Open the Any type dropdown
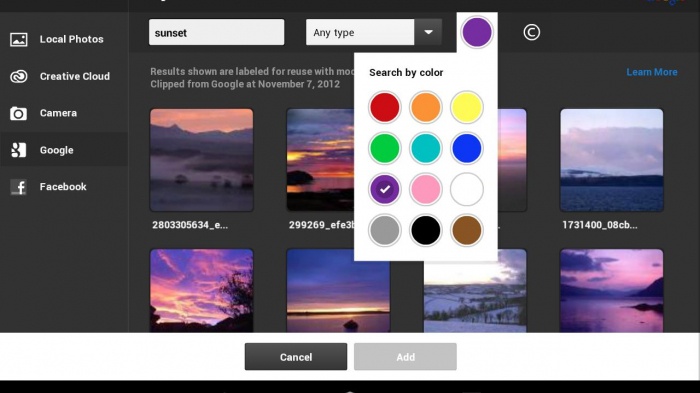Image resolution: width=700 pixels, height=393 pixels. (374, 32)
